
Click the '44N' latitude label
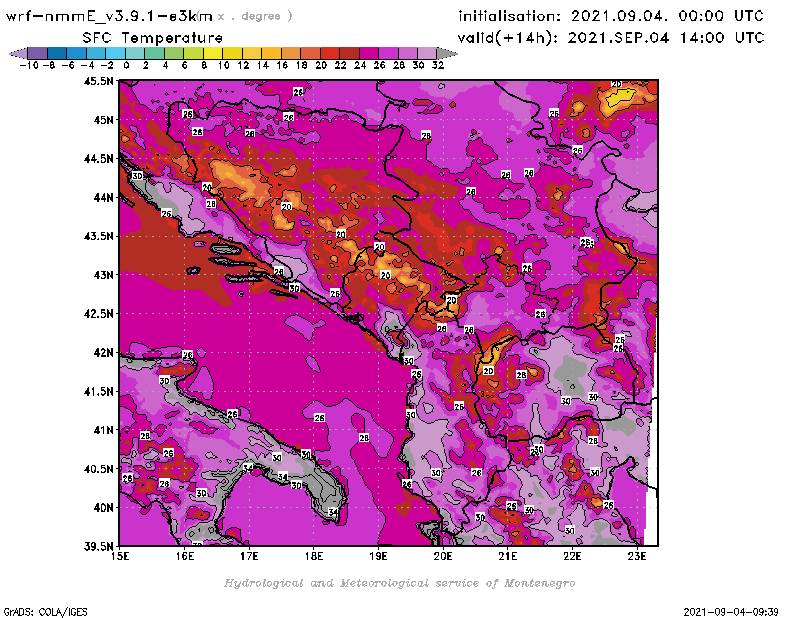click(x=104, y=197)
